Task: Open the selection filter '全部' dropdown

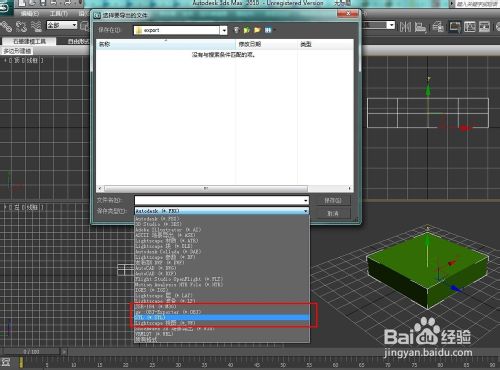Action: tap(62, 25)
